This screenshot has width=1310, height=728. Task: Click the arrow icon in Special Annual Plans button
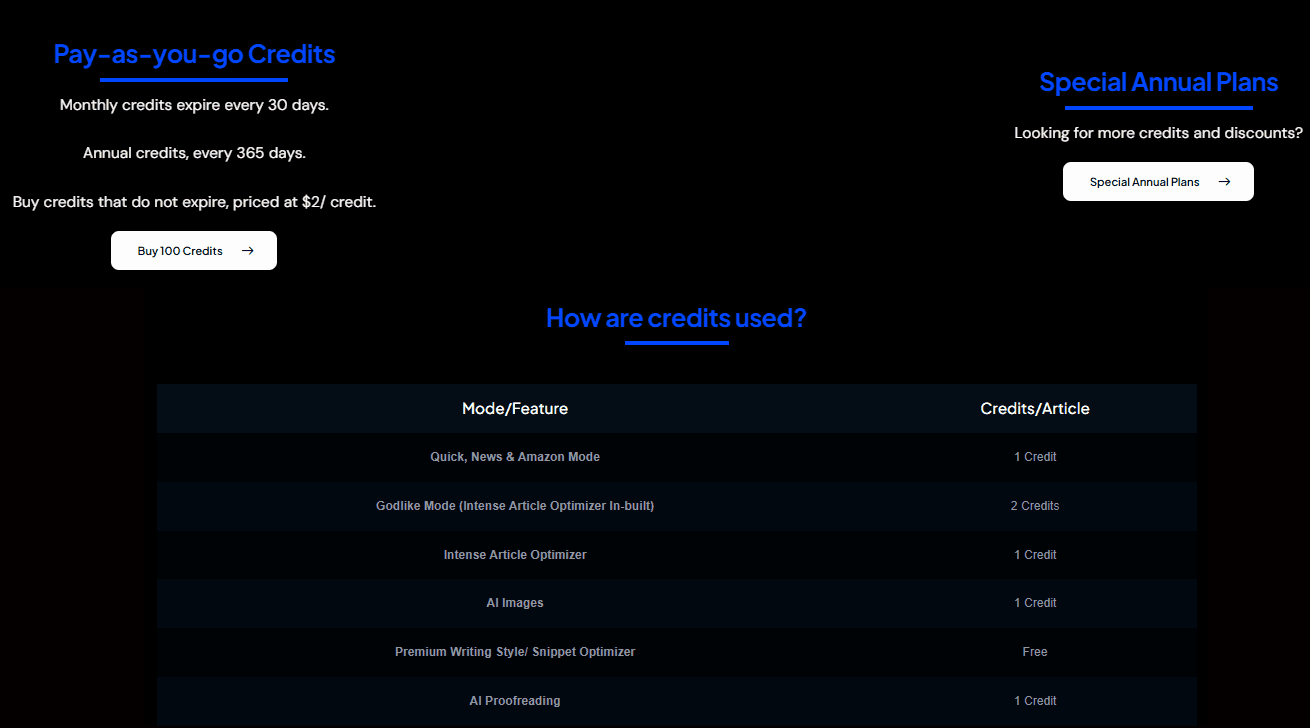click(1224, 182)
